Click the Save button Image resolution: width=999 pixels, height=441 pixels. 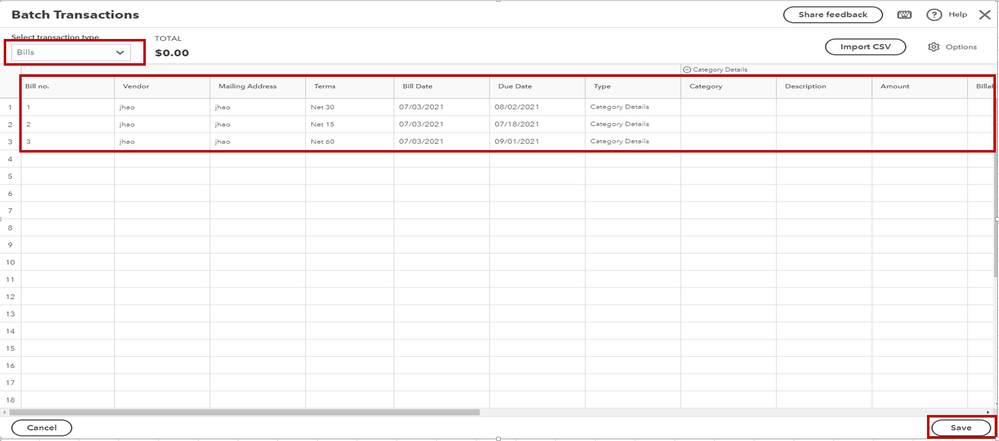pos(961,428)
